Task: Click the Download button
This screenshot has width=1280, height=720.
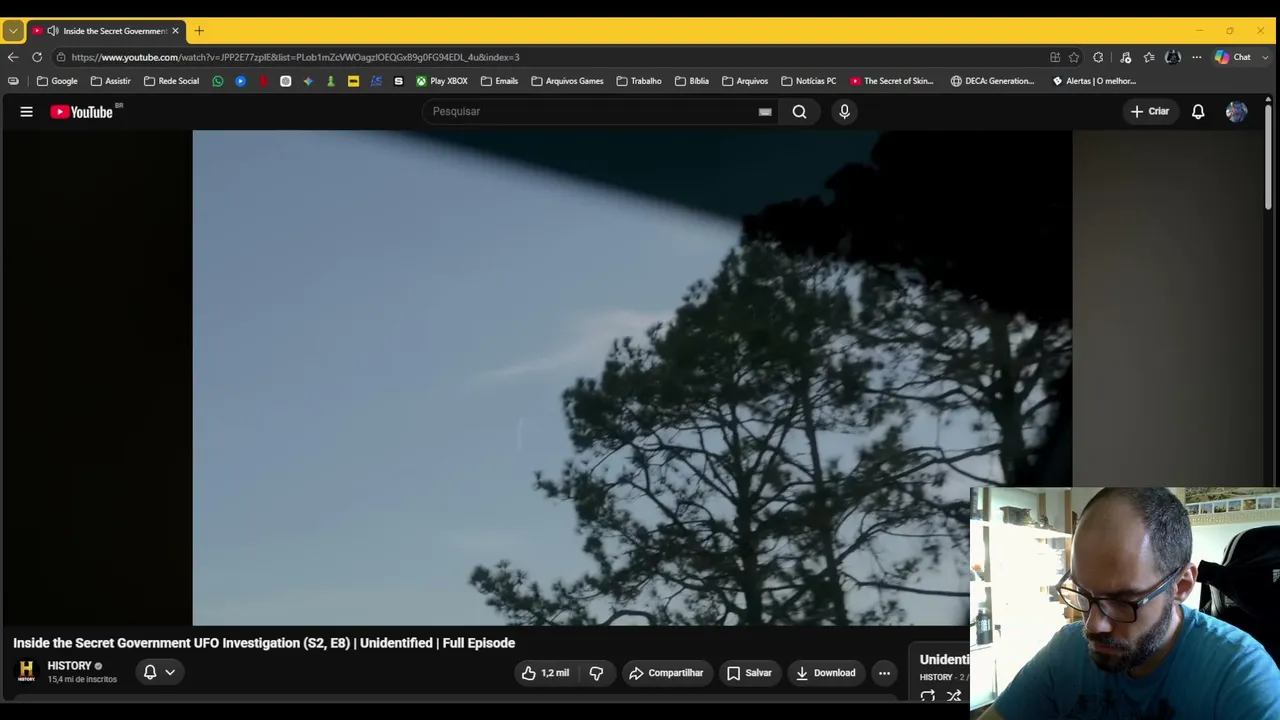Action: [825, 673]
